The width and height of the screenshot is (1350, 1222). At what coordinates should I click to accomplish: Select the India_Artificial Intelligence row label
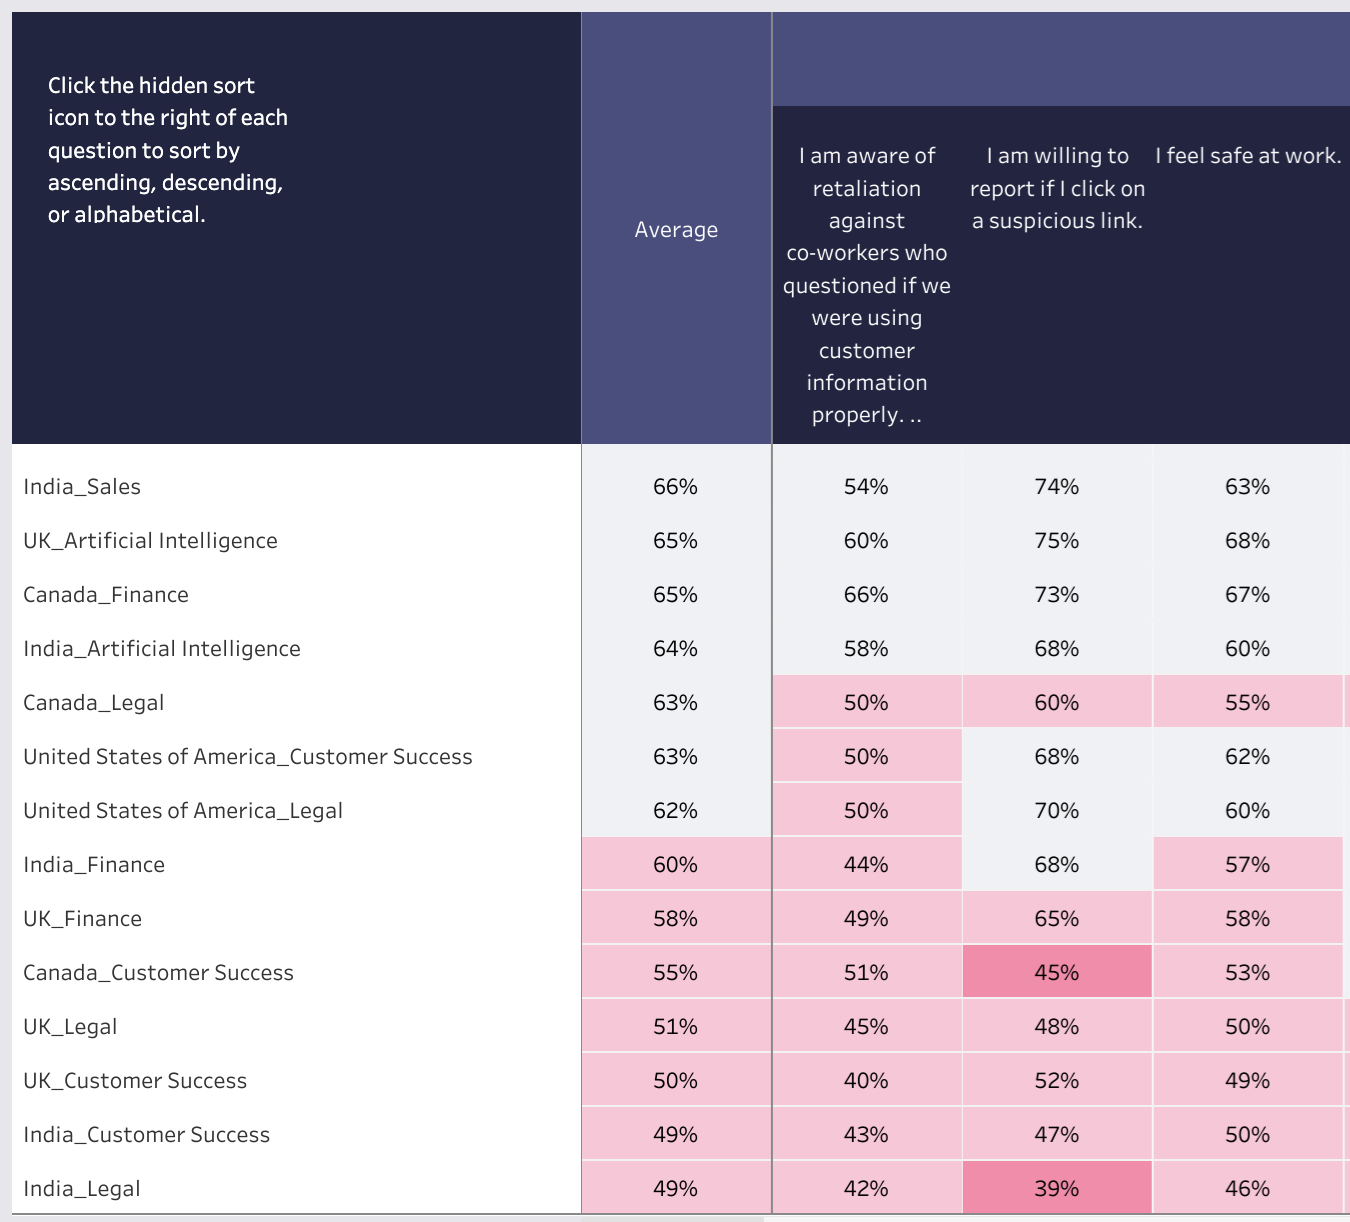(x=162, y=649)
